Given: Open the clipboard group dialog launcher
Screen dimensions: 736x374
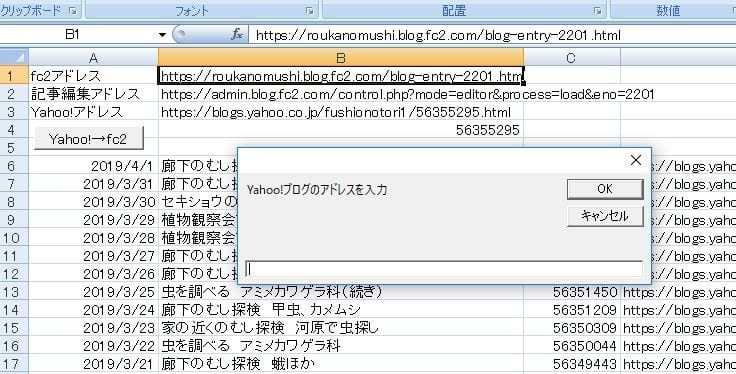Looking at the screenshot, I should tap(73, 10).
